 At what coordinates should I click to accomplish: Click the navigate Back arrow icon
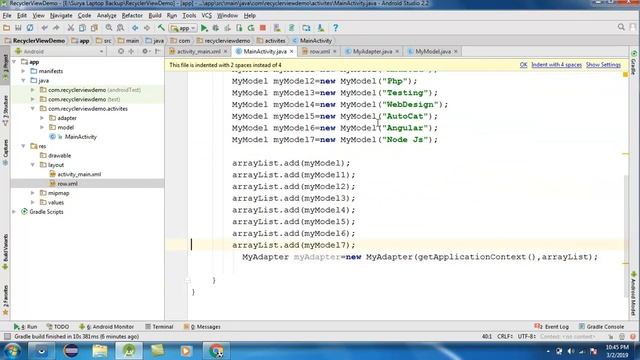click(135, 28)
